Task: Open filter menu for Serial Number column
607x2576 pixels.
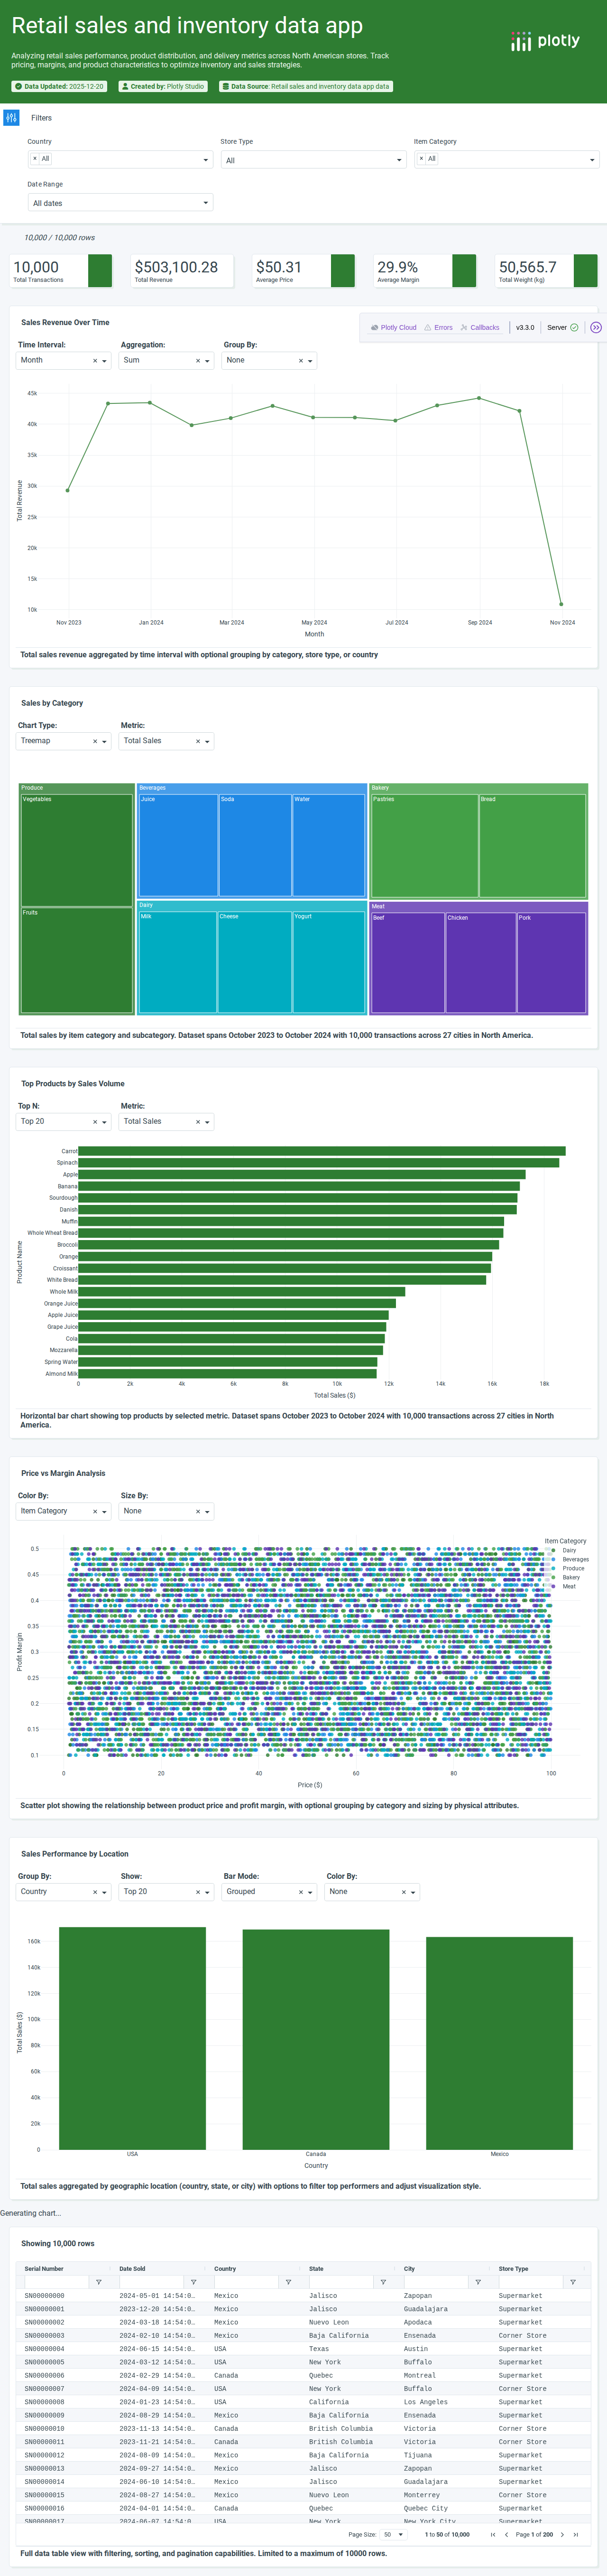Action: click(98, 2282)
